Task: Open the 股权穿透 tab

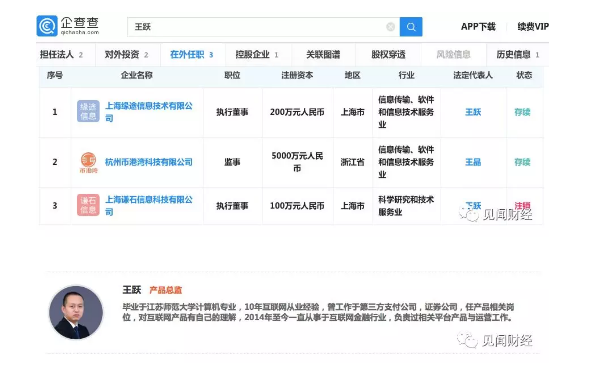Action: 388,55
